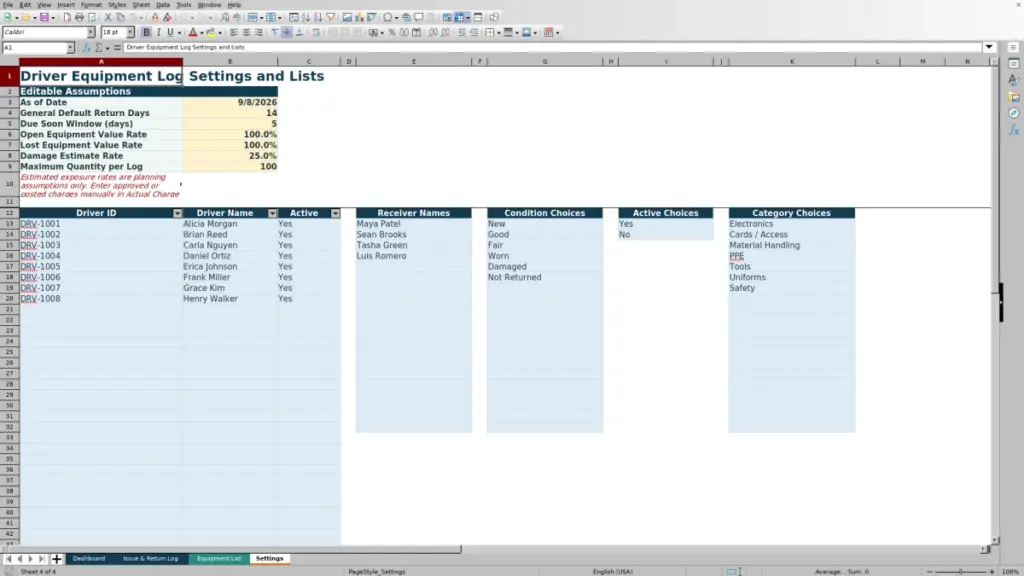Click the zoom slider in status bar
Image resolution: width=1024 pixels, height=576 pixels.
tap(960, 572)
